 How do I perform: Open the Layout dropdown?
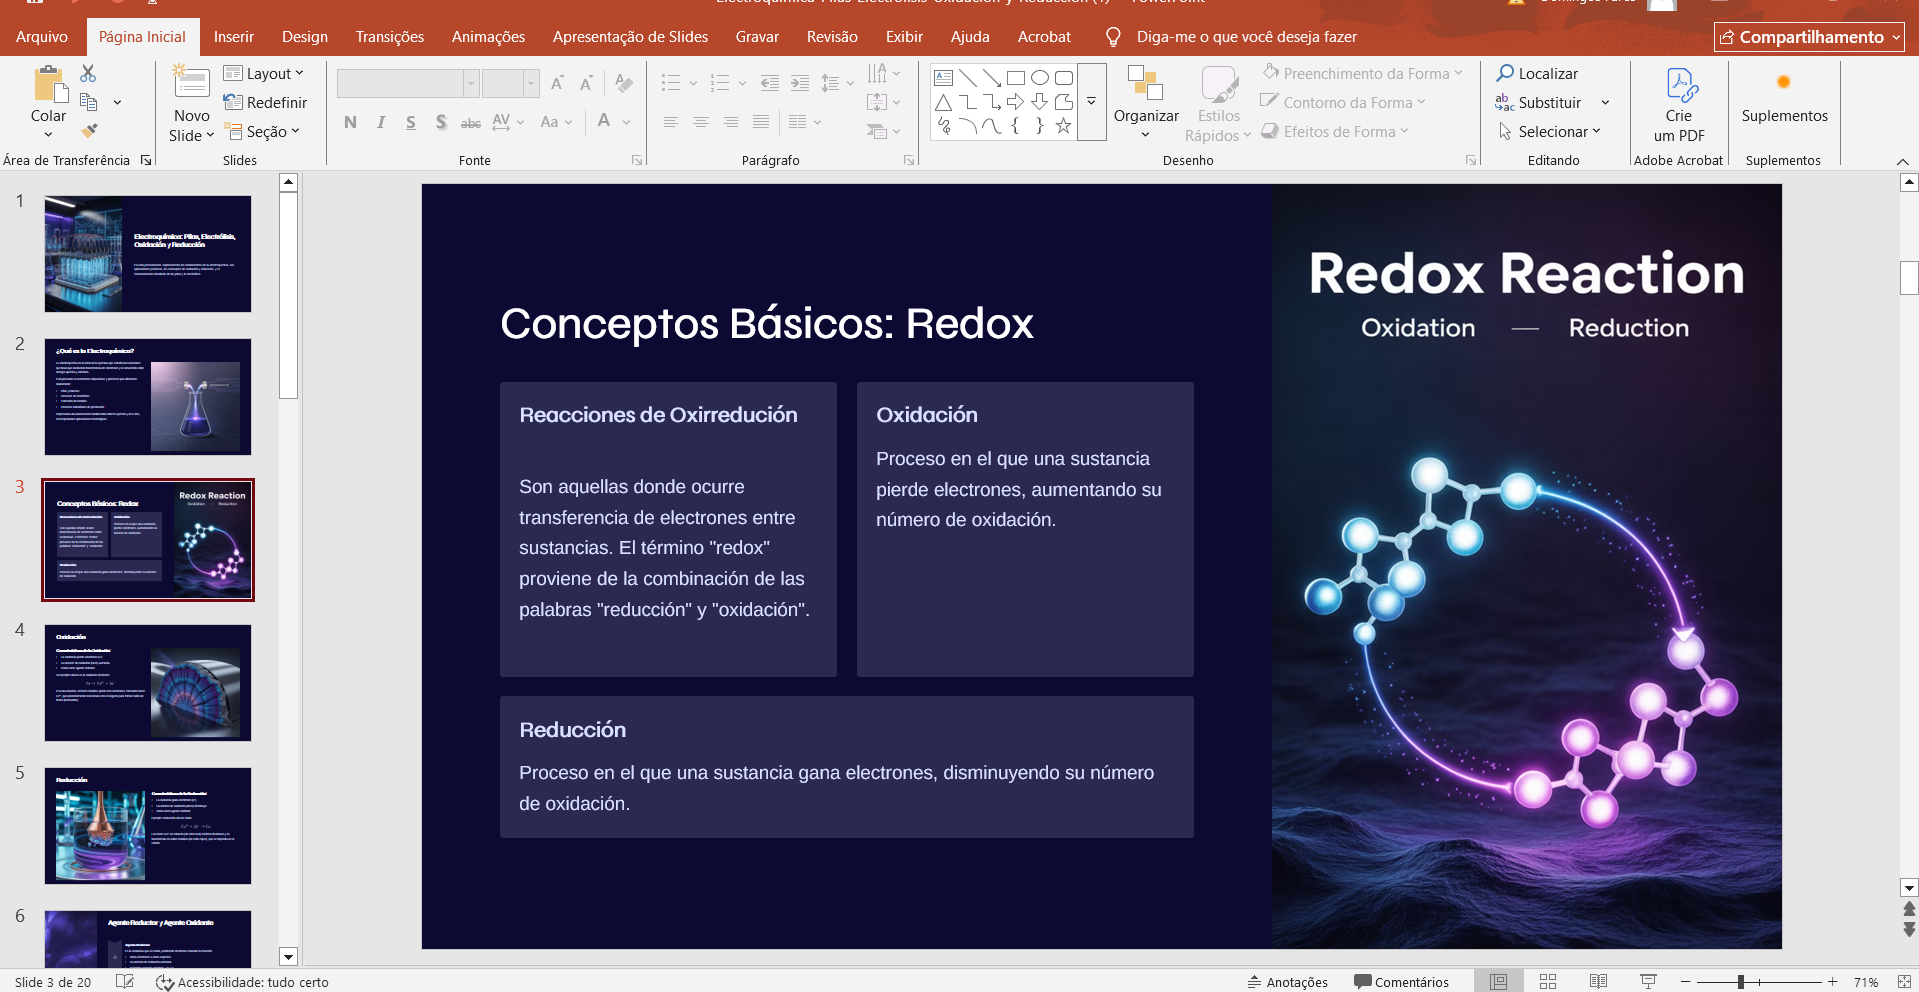pos(263,73)
